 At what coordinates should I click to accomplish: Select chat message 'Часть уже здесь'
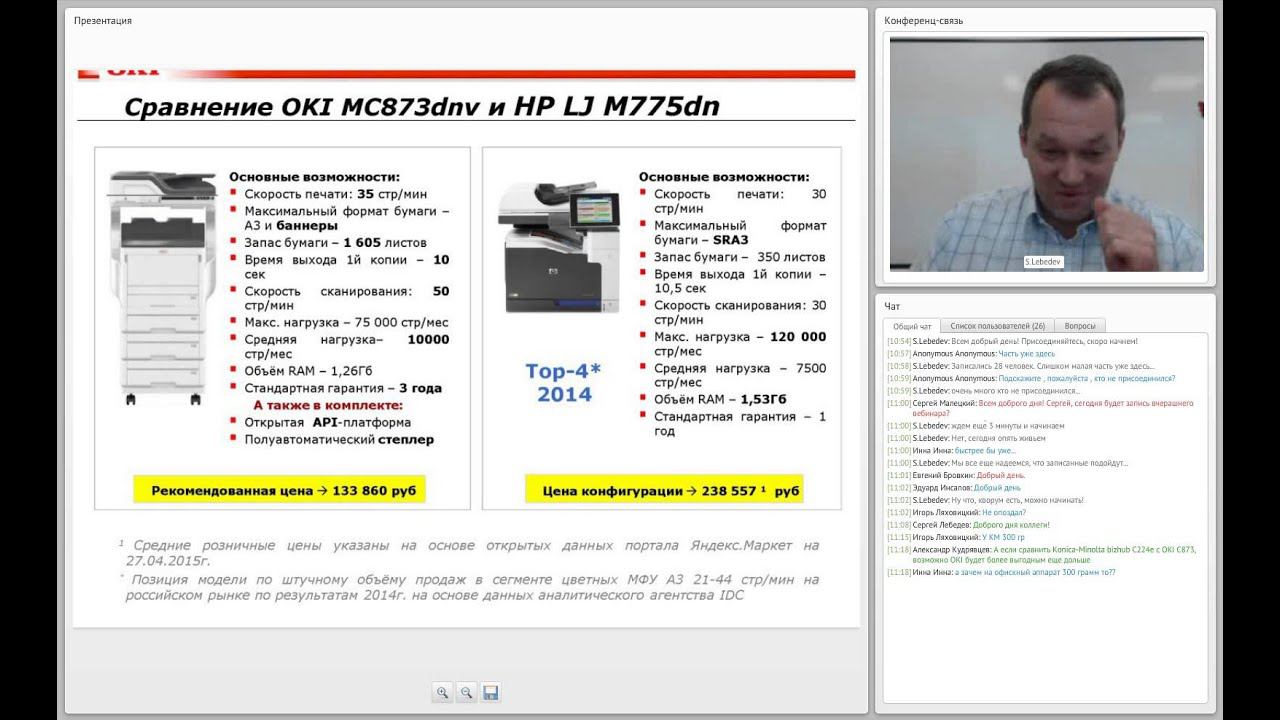point(971,354)
